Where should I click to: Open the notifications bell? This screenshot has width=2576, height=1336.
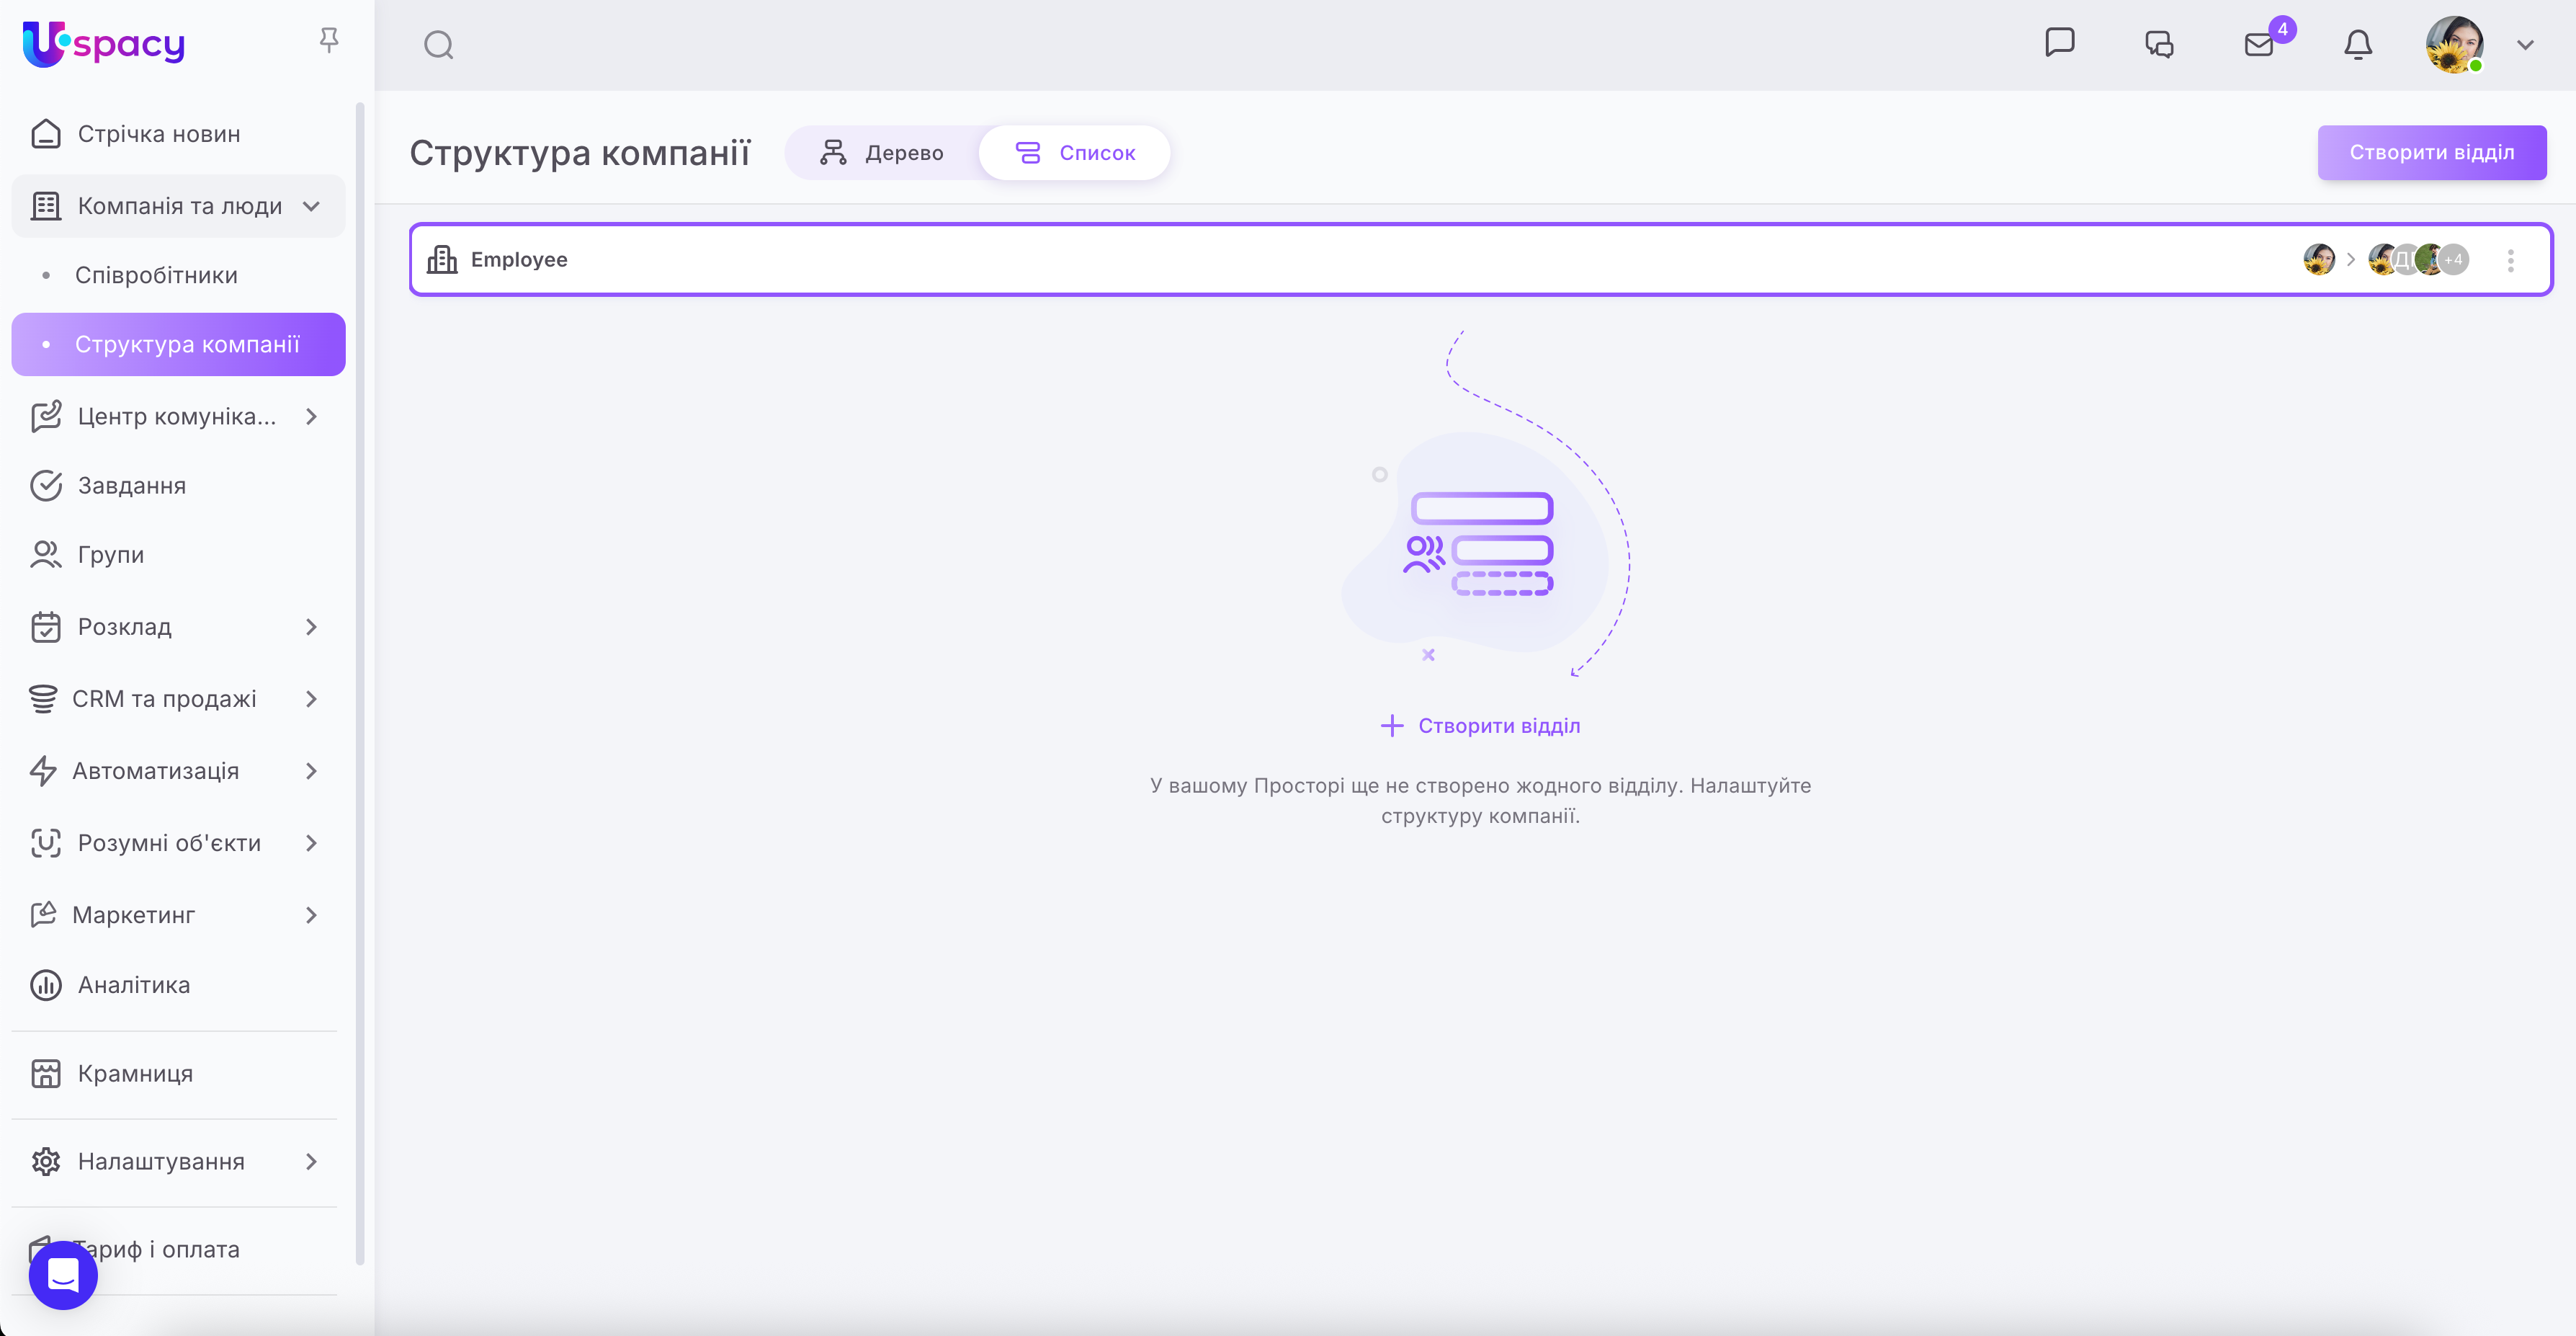click(2357, 44)
